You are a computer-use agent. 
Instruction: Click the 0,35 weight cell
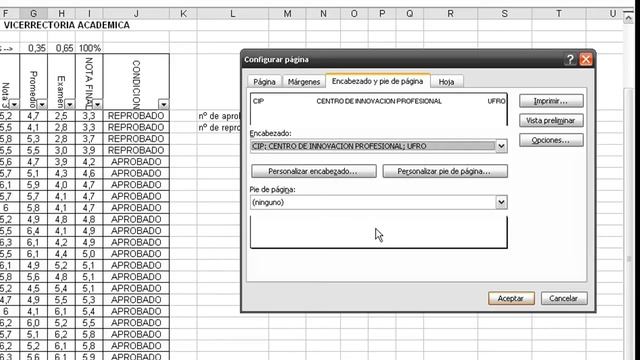[x=33, y=48]
